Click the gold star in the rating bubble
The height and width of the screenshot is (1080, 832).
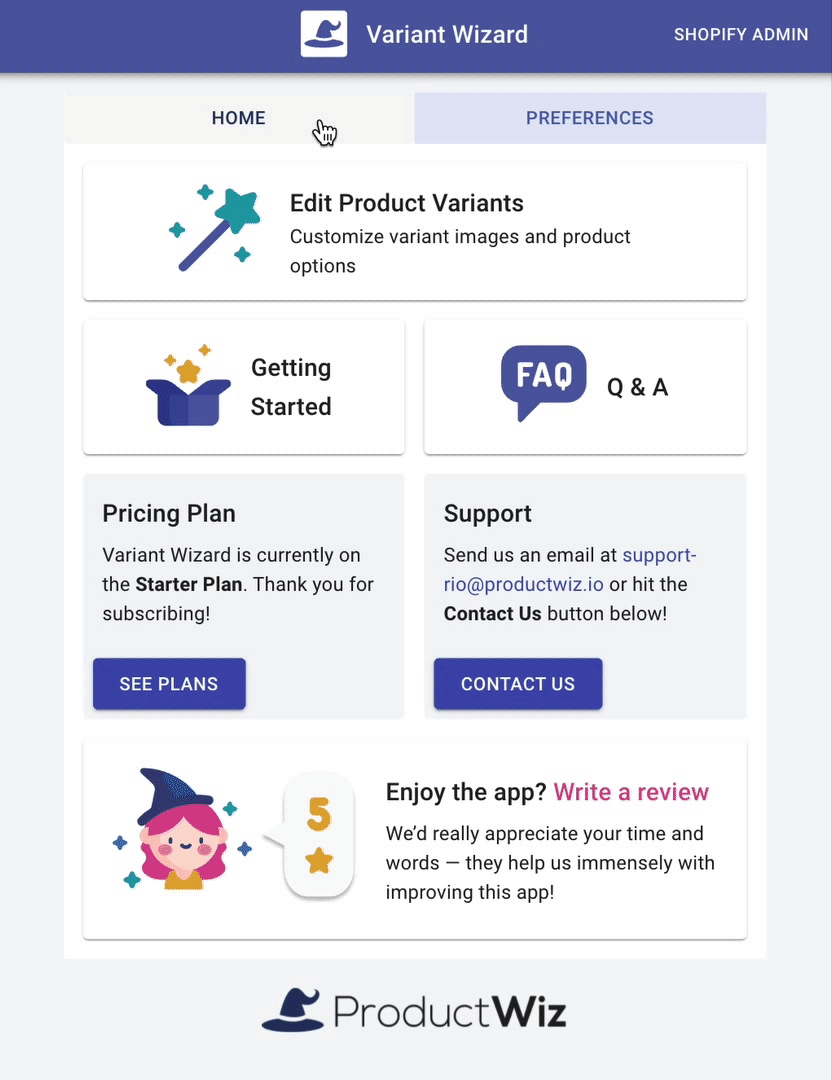(x=319, y=860)
